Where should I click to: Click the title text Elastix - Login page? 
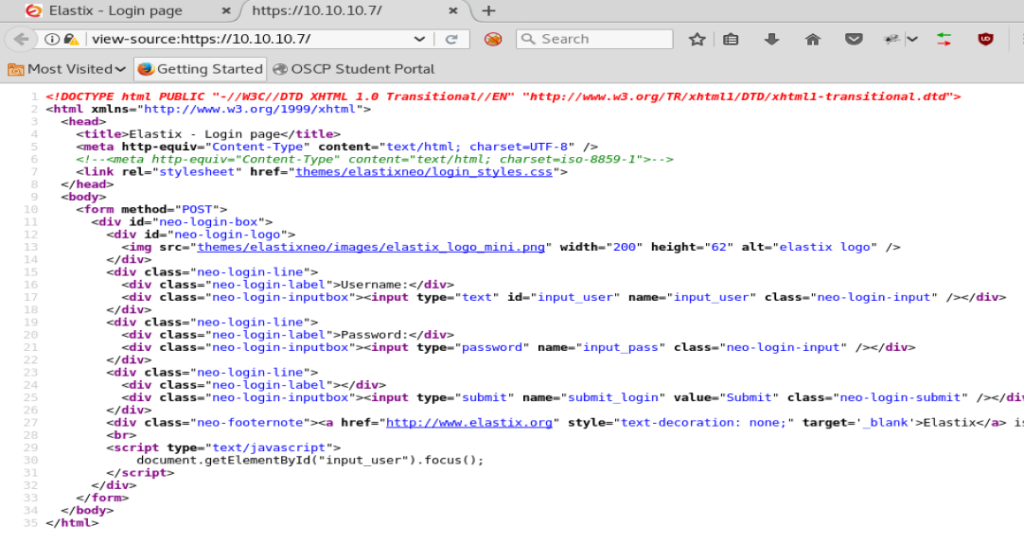point(204,134)
